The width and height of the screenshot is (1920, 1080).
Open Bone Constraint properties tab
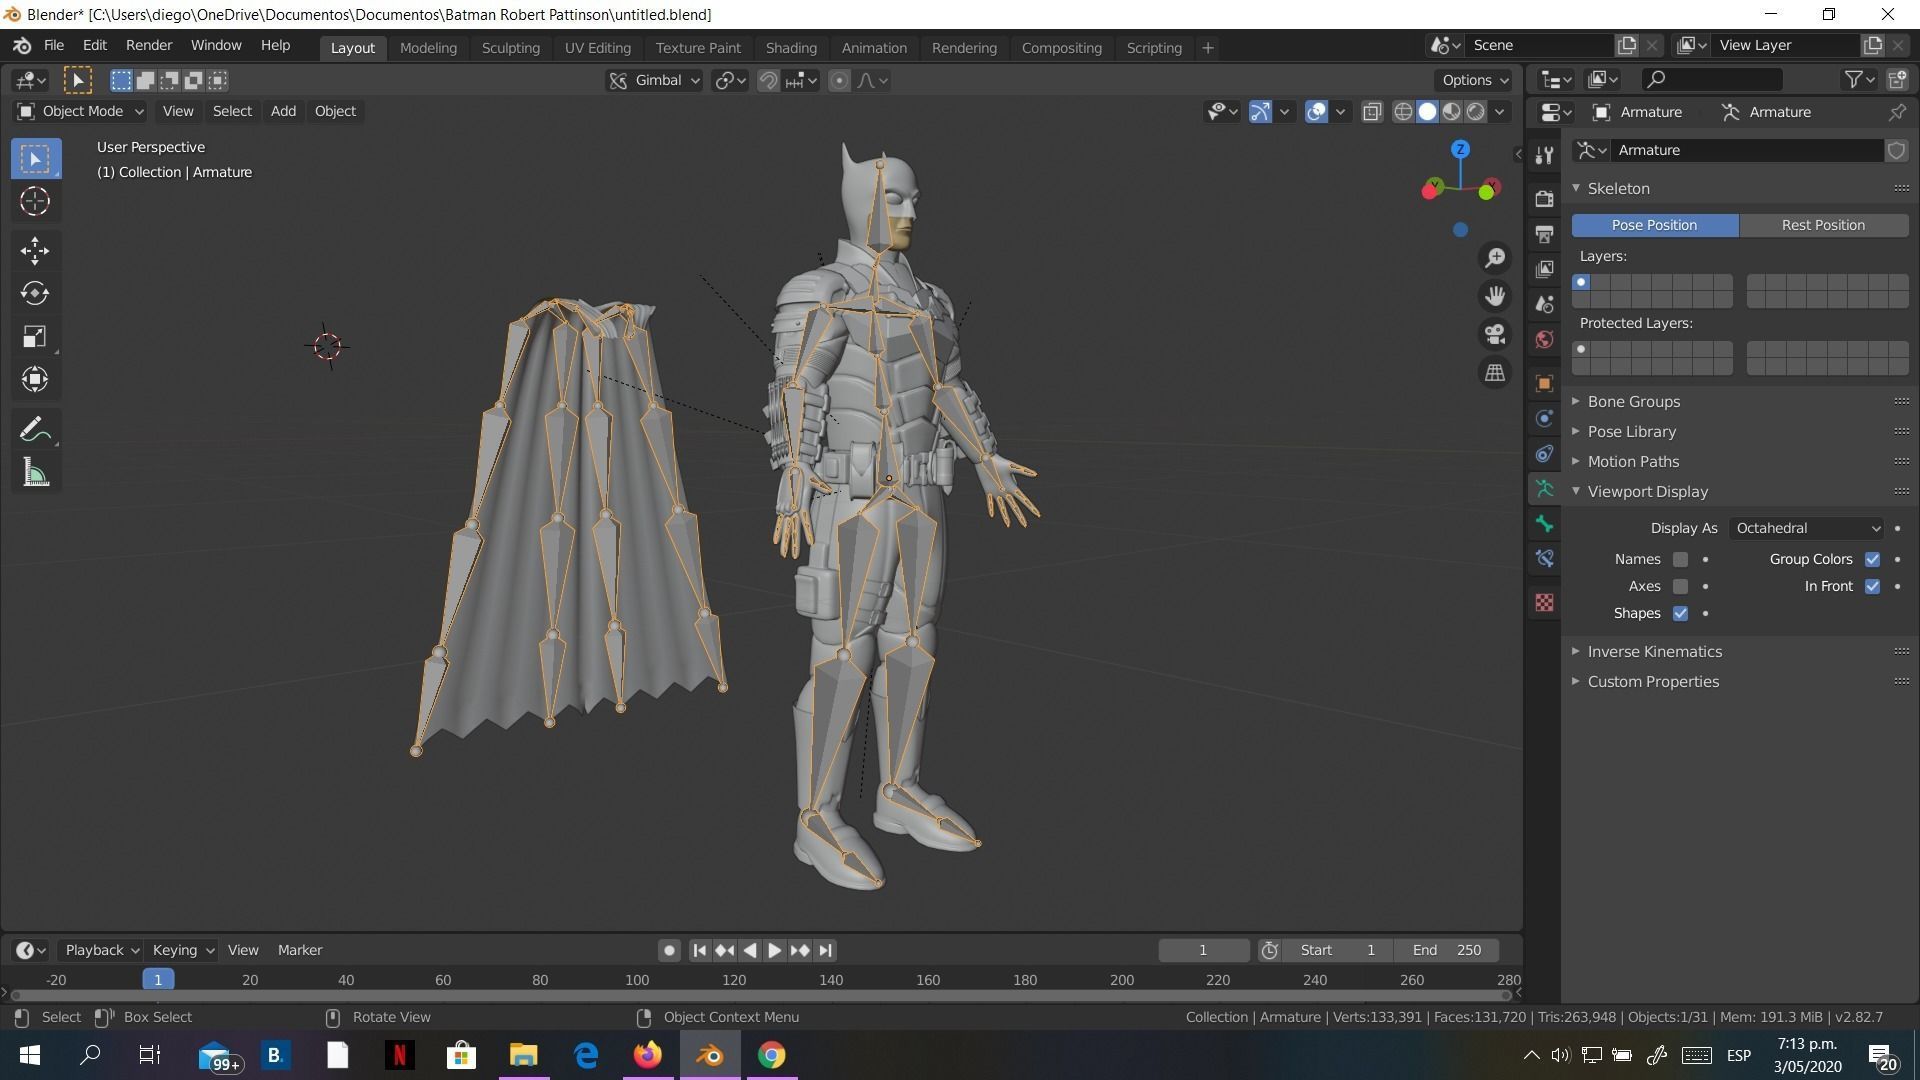click(x=1545, y=559)
